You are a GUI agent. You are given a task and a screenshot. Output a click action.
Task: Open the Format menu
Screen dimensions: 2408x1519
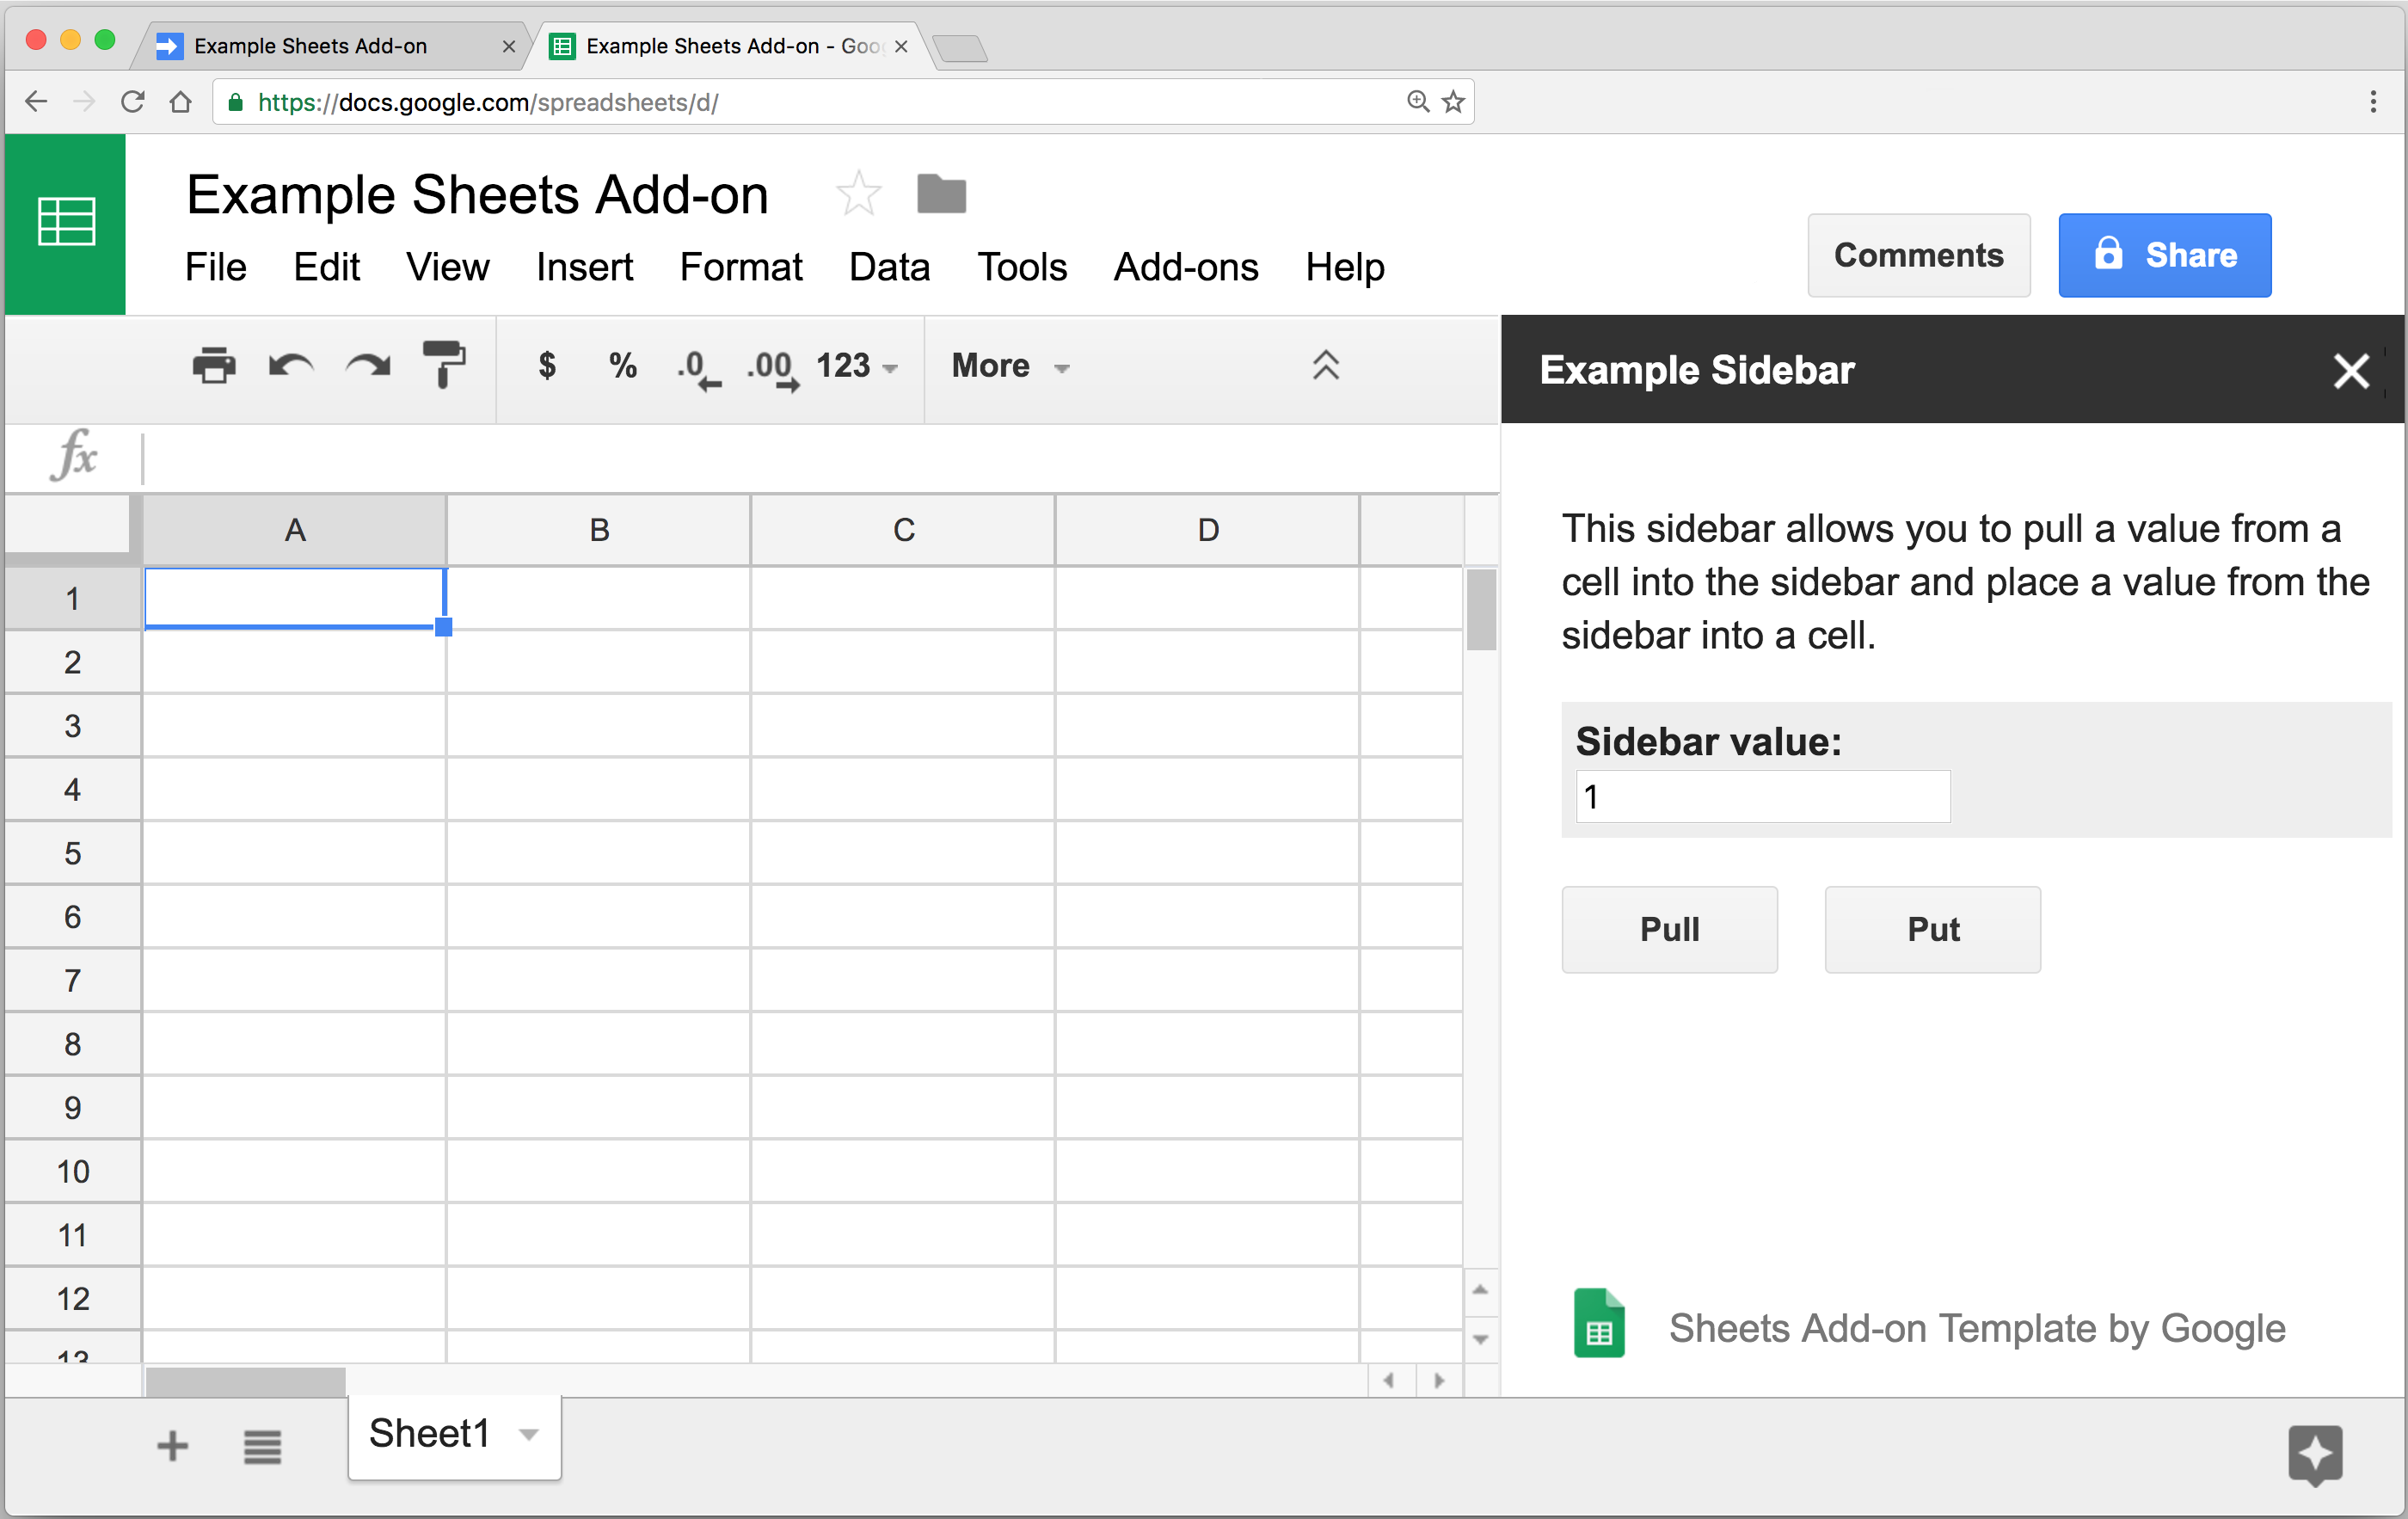(x=740, y=268)
